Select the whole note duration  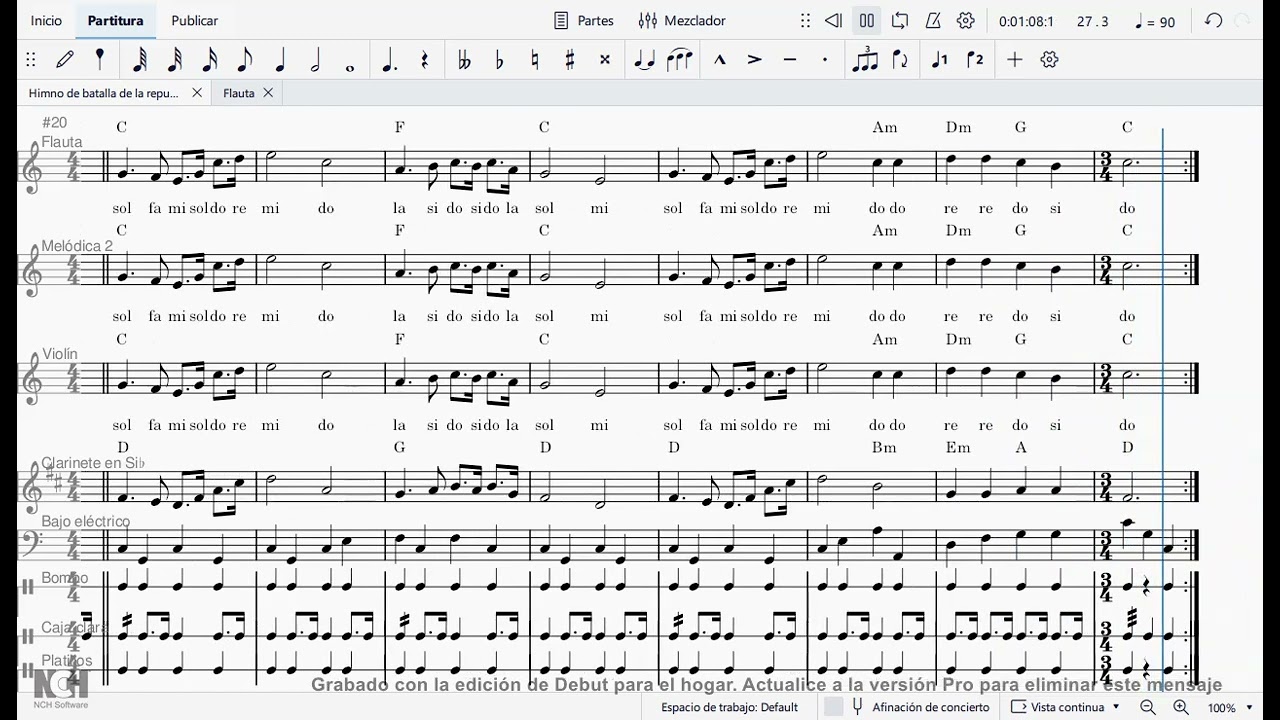click(350, 67)
